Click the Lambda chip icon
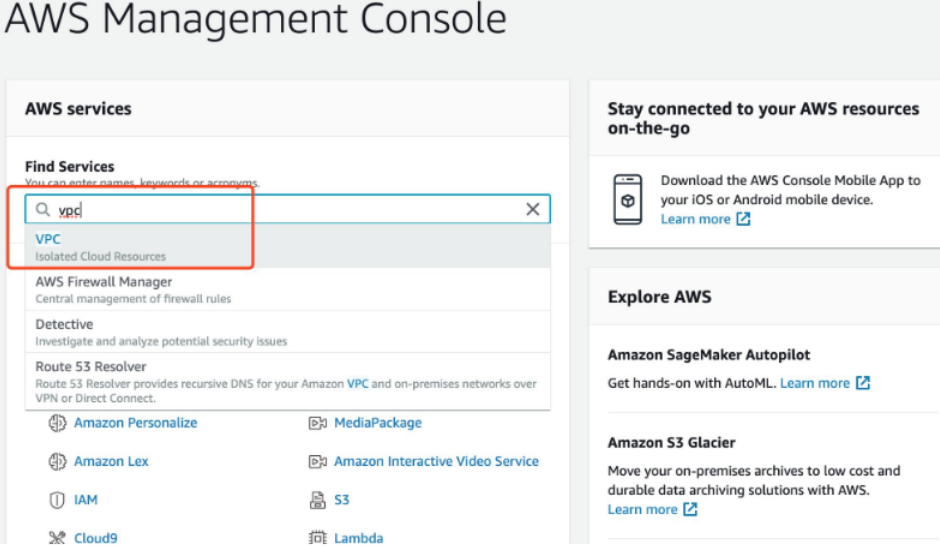The image size is (940, 547). [317, 538]
